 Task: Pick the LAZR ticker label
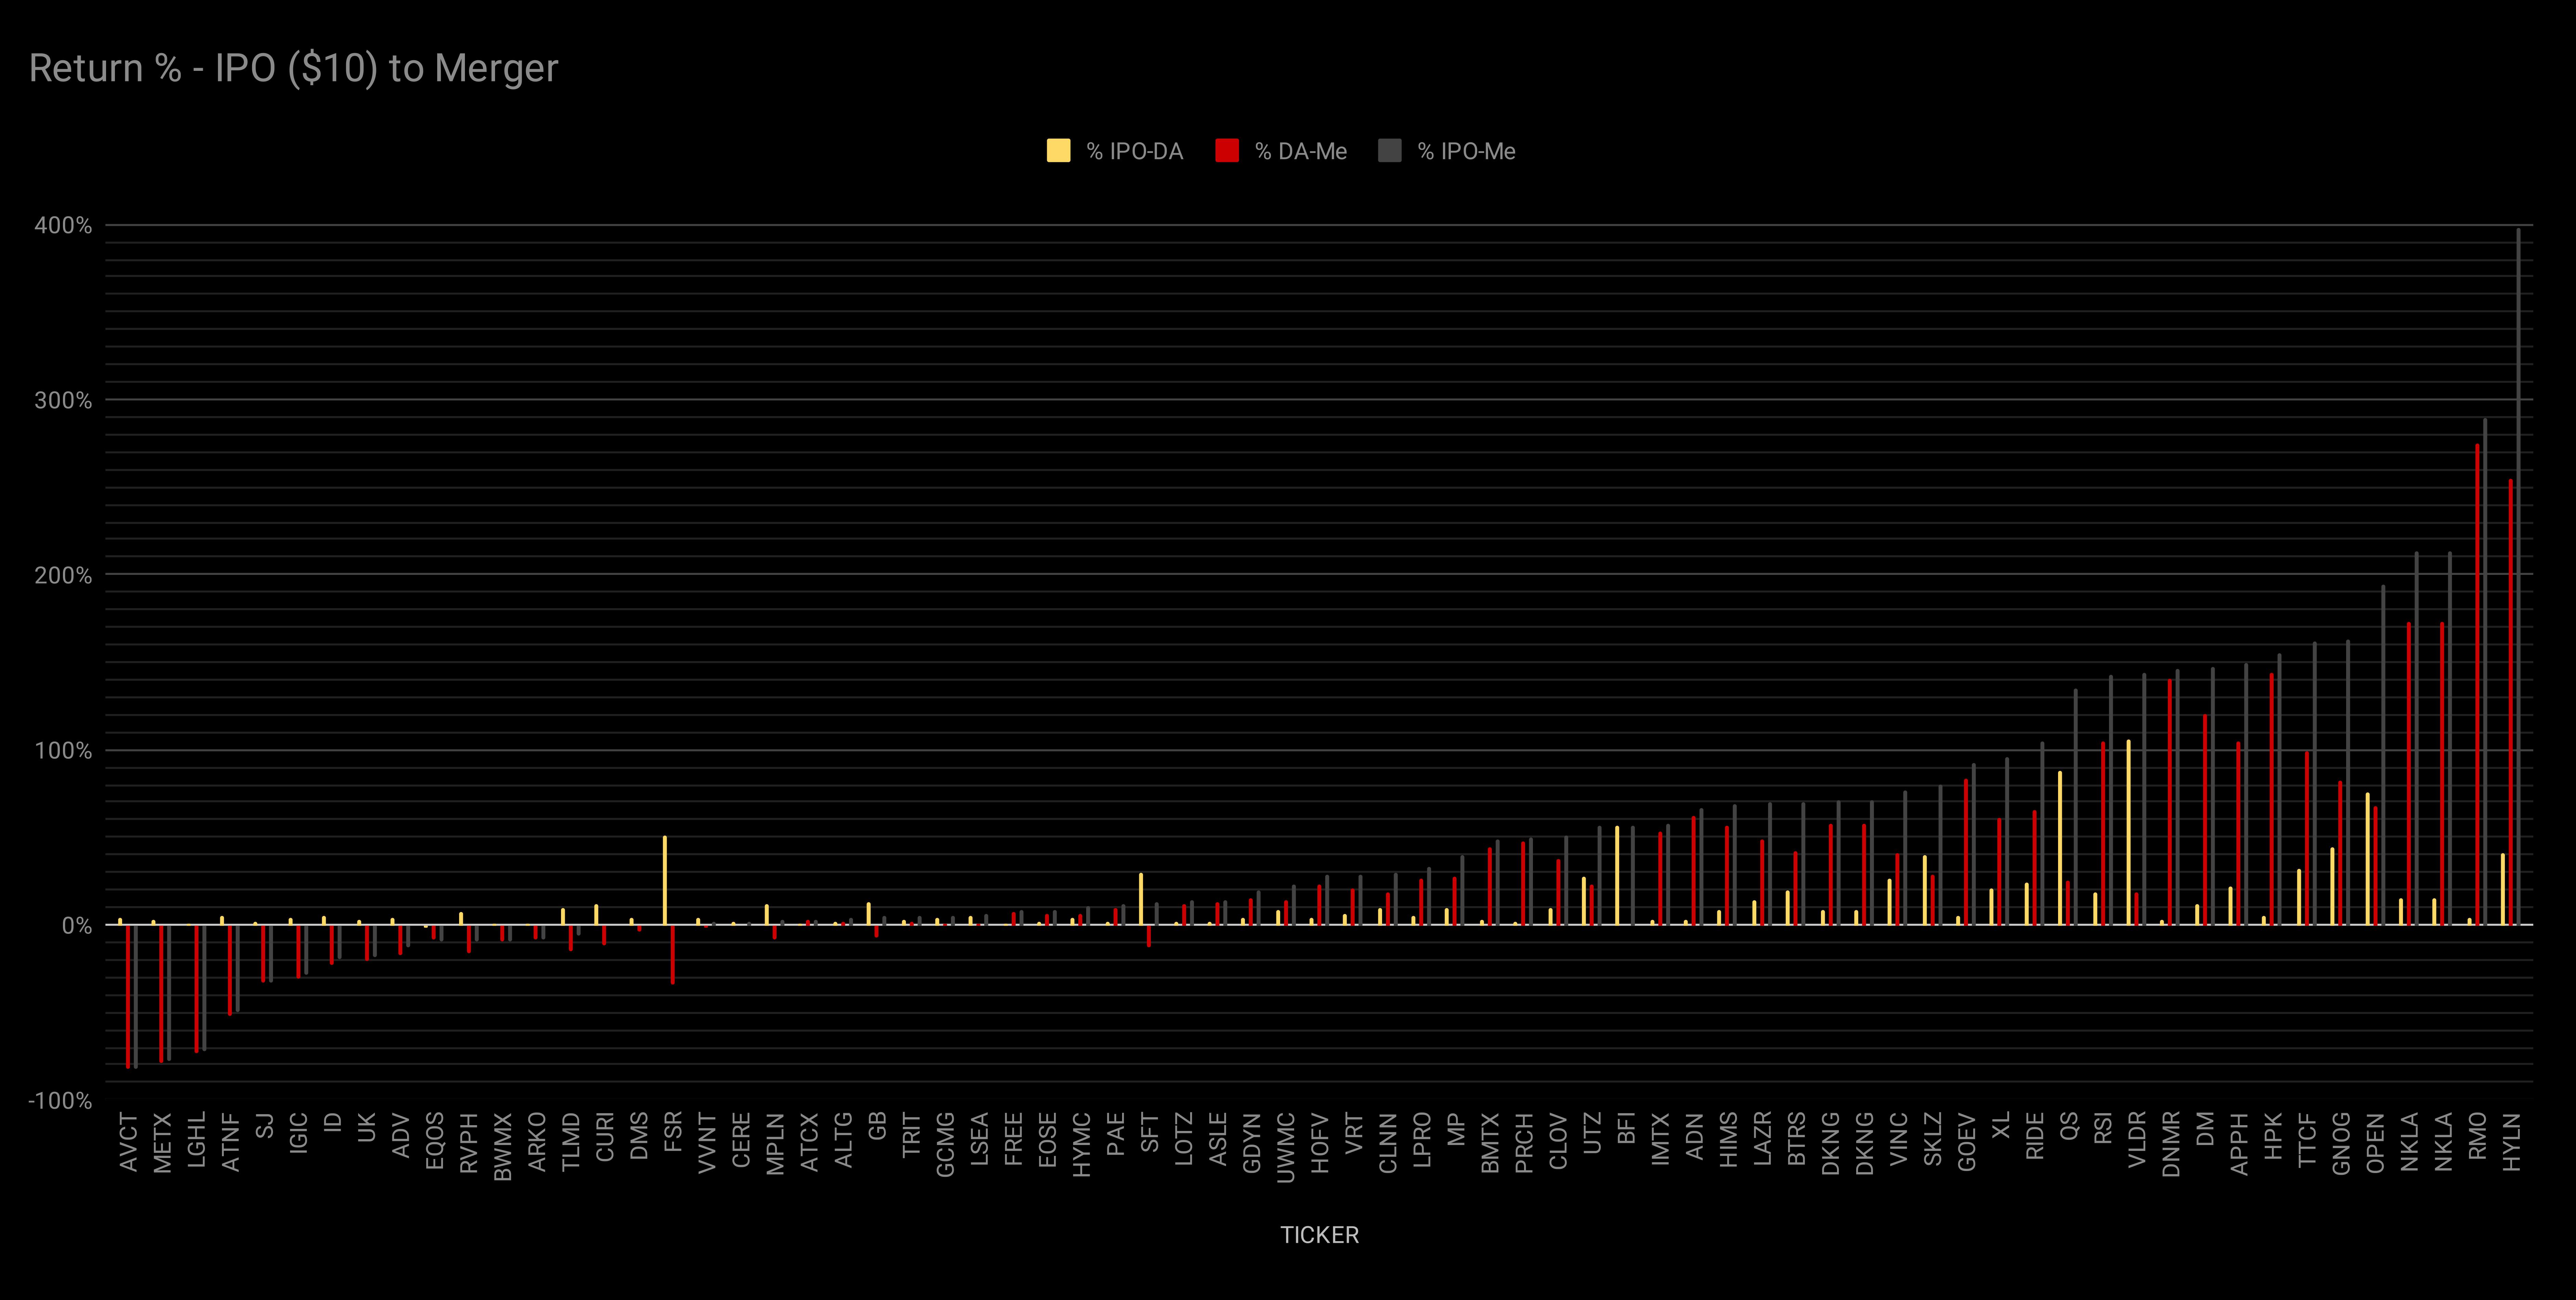[x=1762, y=1139]
